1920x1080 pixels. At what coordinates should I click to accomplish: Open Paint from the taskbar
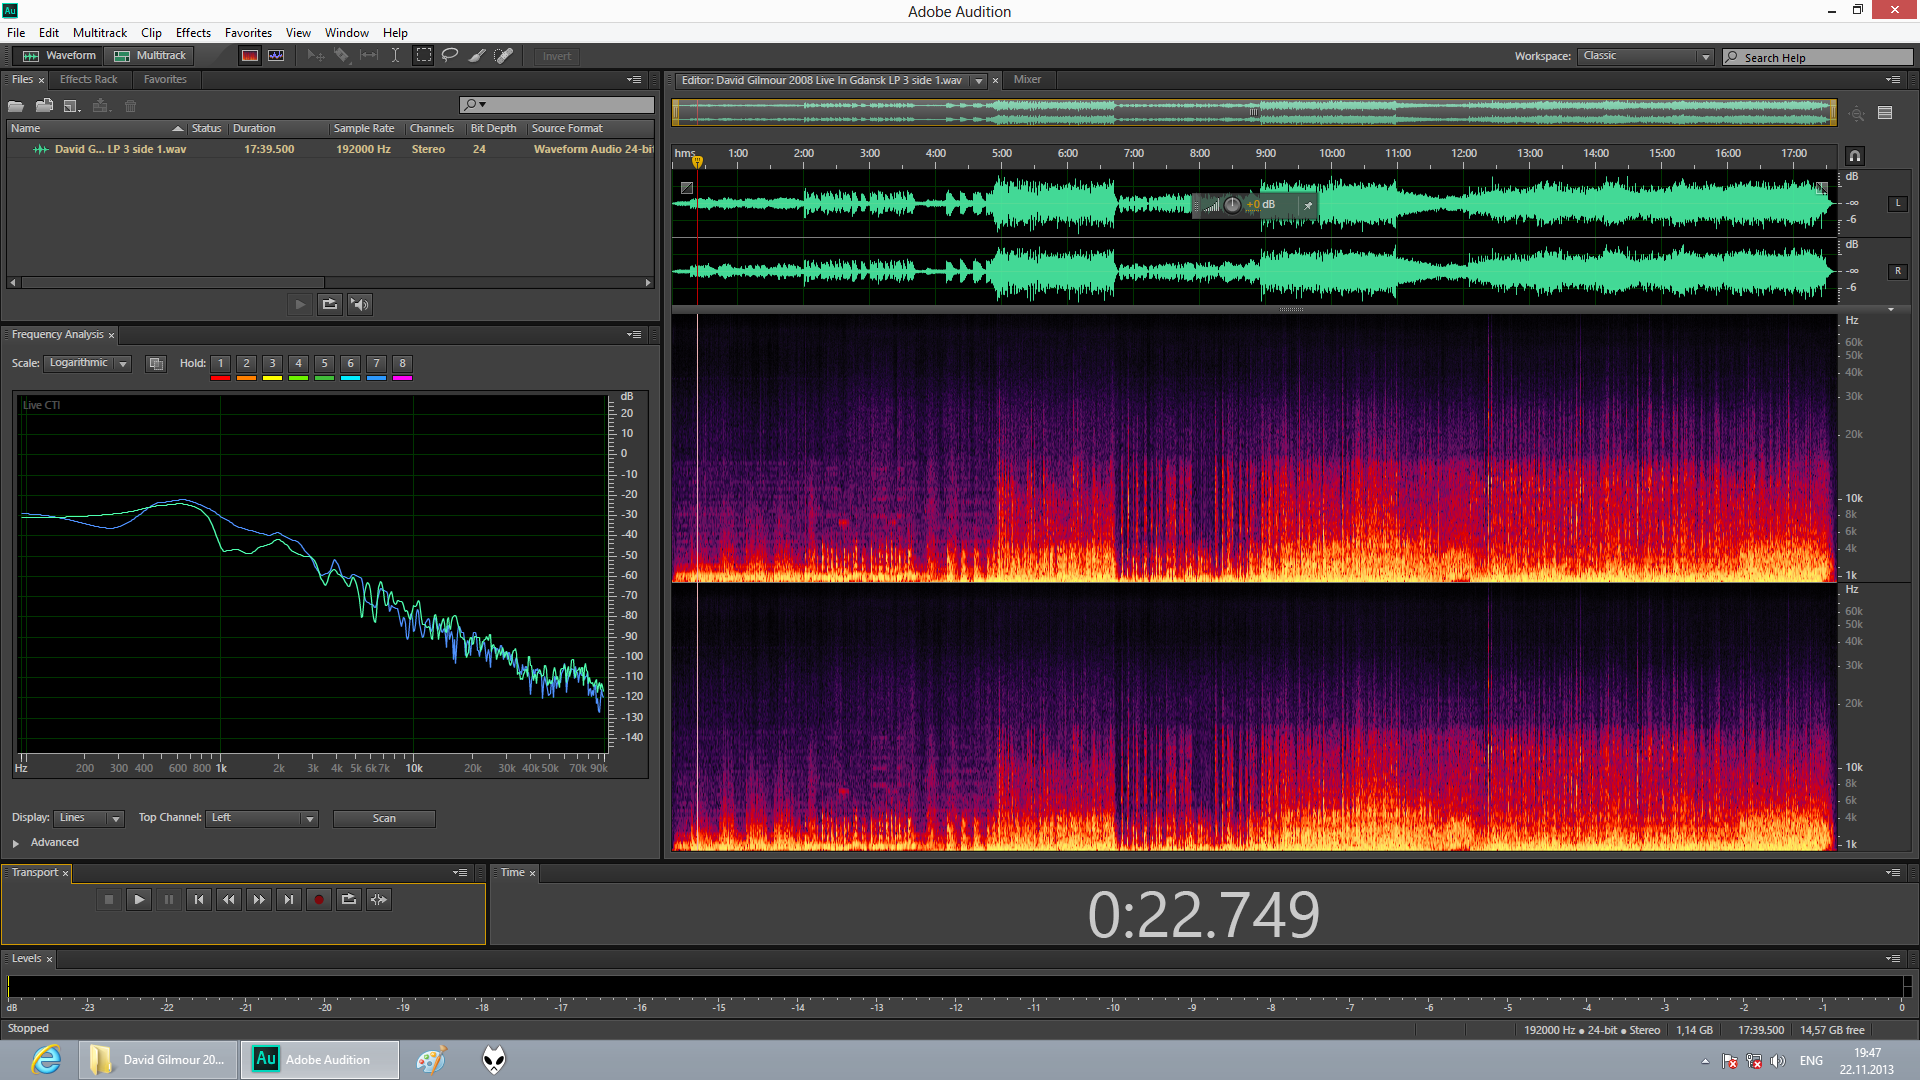click(431, 1060)
